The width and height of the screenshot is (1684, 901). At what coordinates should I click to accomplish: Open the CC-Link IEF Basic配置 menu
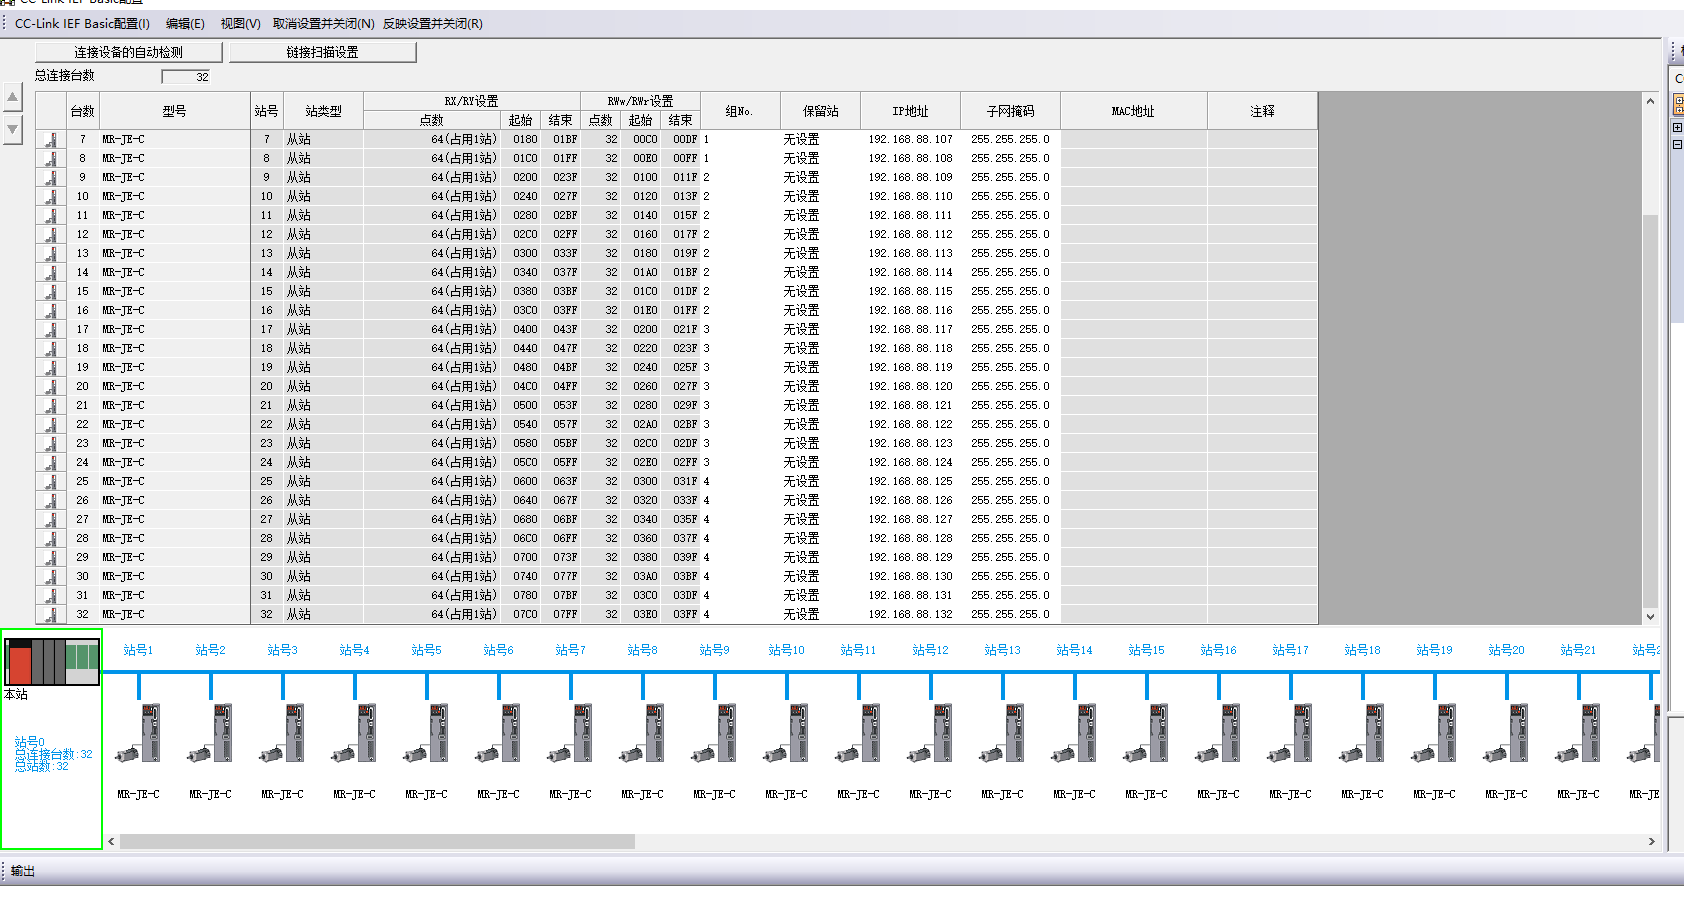[x=82, y=23]
